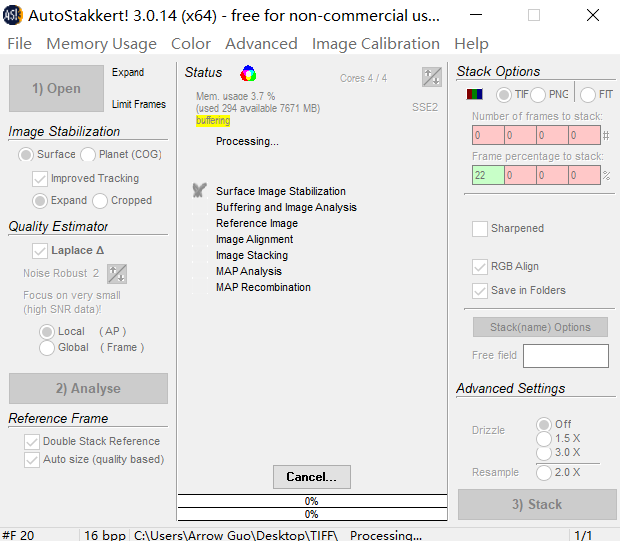The width and height of the screenshot is (620, 541).
Task: Click the yellow buffering status indicator
Action: click(213, 121)
